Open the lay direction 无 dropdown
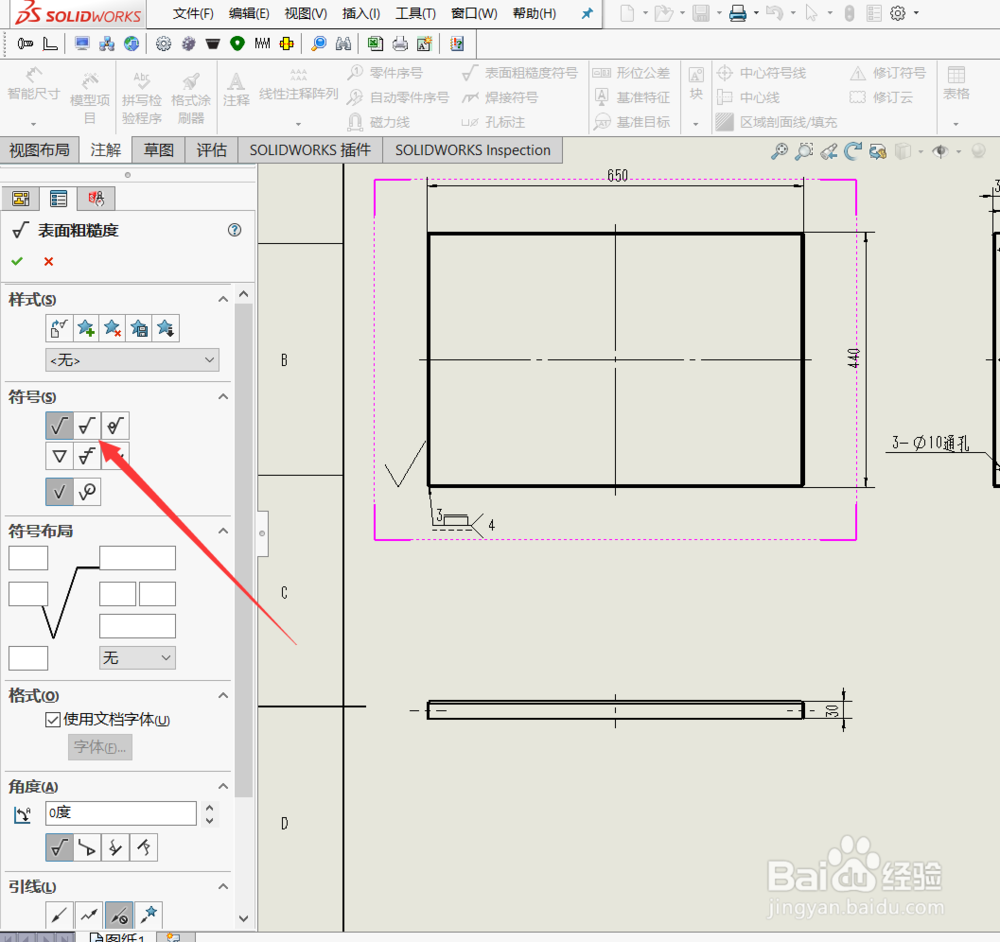 point(137,658)
